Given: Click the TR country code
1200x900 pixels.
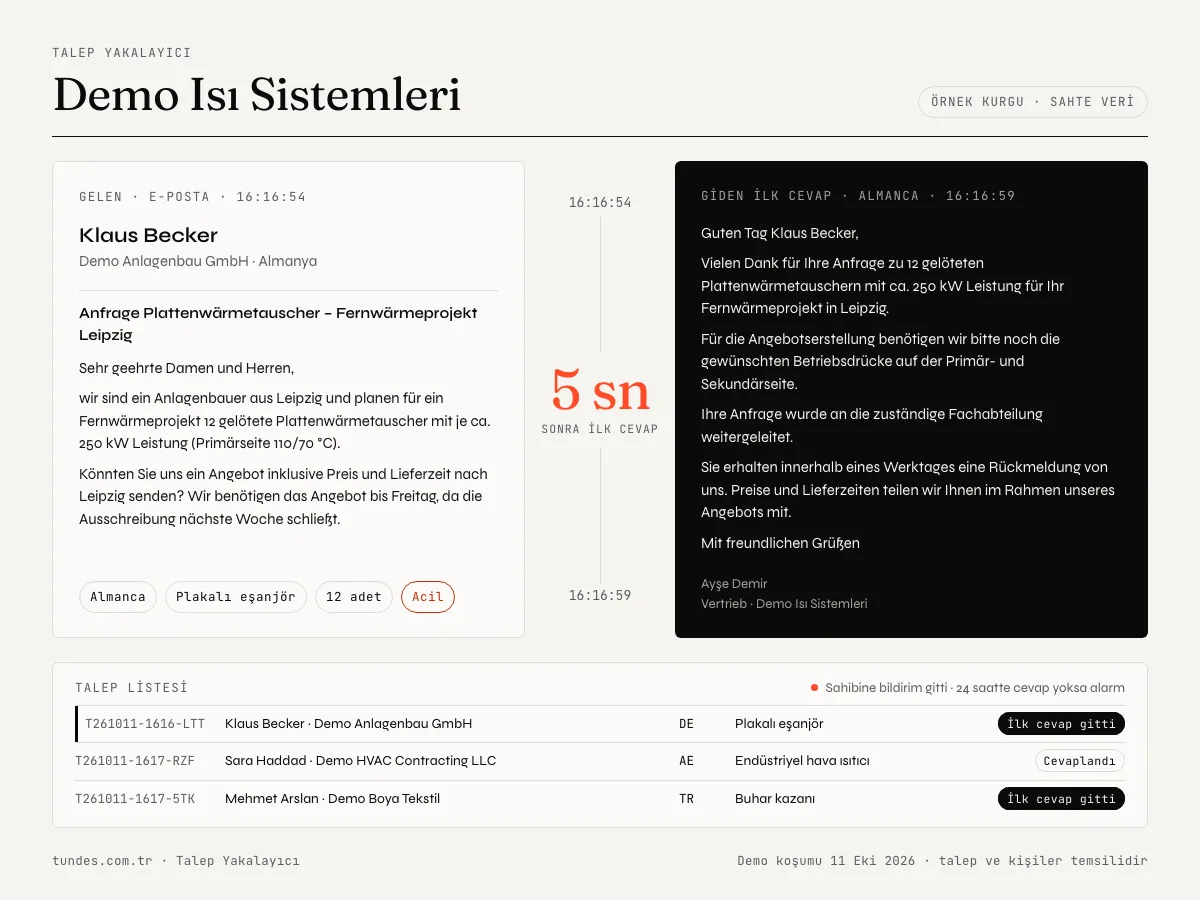Looking at the screenshot, I should pos(686,799).
